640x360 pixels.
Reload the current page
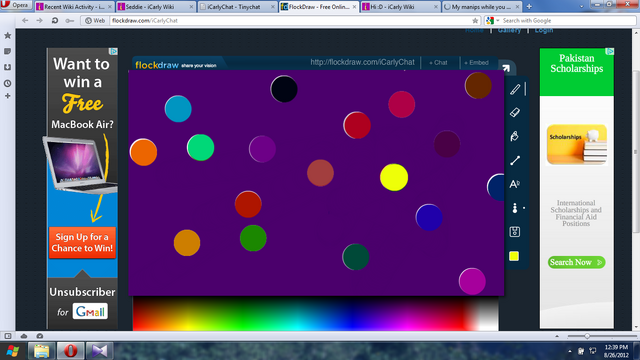[x=55, y=20]
